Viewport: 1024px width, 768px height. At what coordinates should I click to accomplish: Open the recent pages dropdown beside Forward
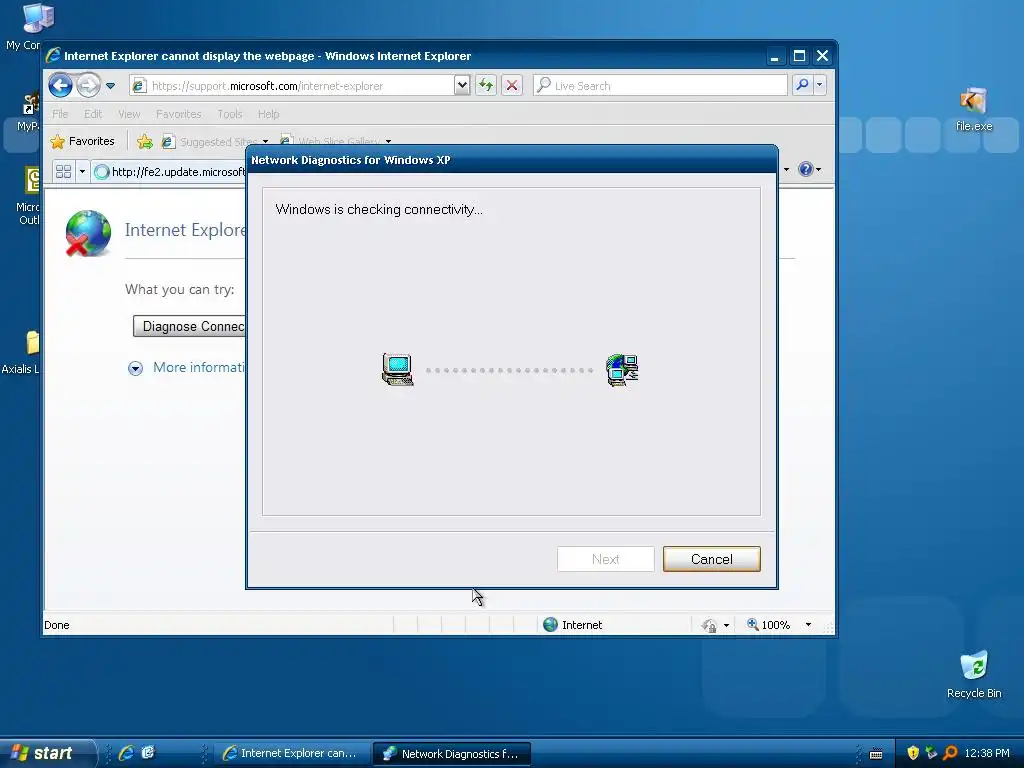coord(110,86)
